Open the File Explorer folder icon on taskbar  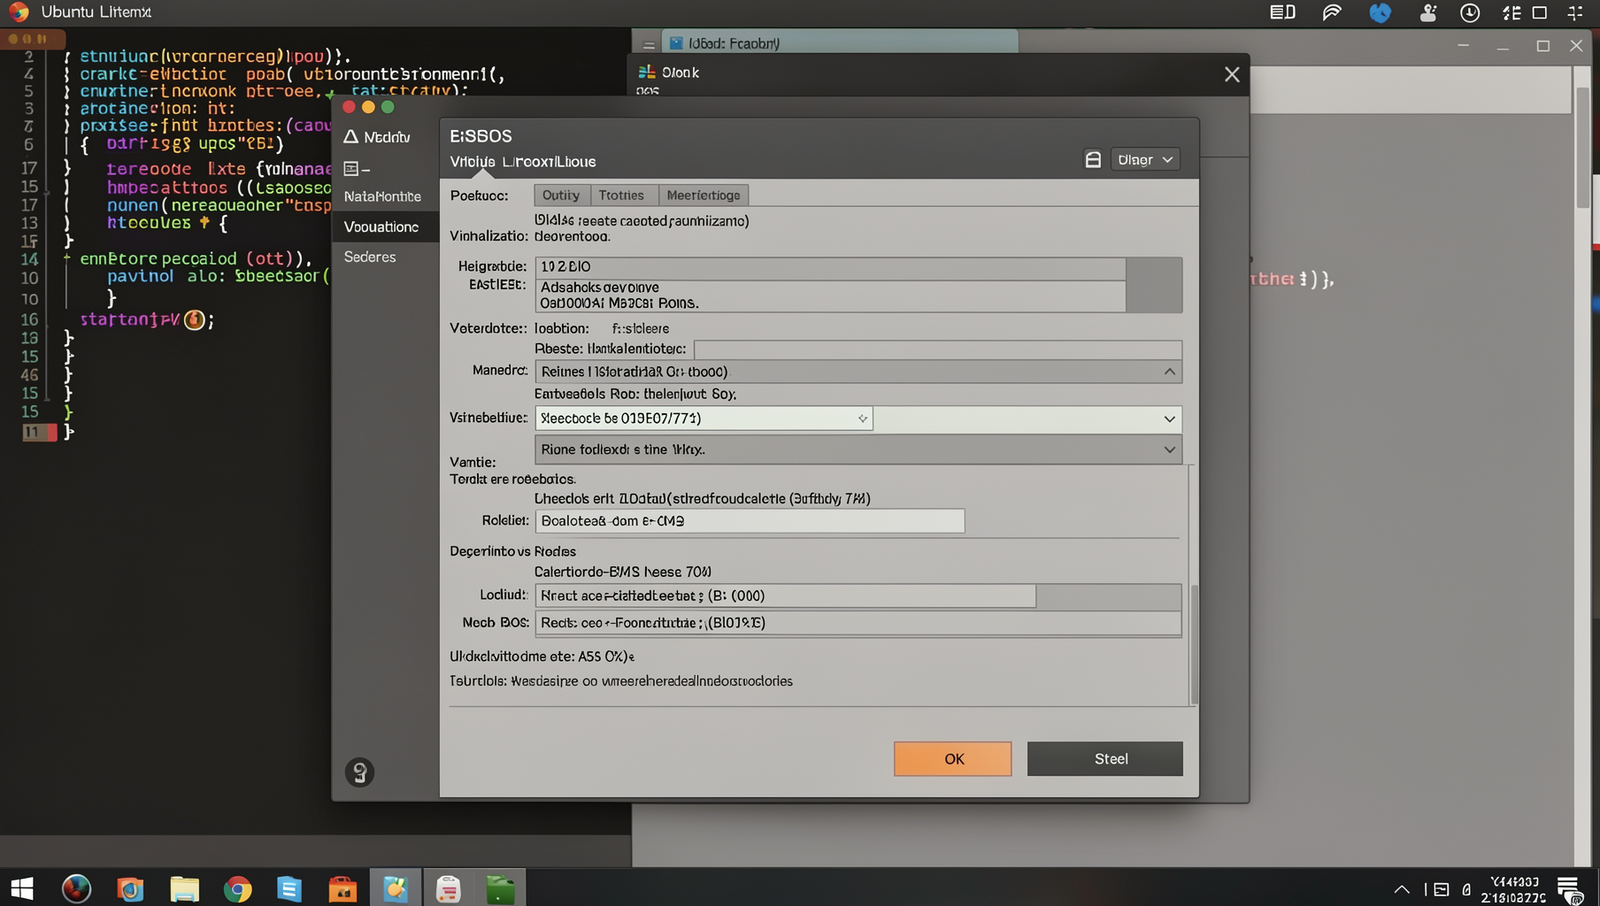(x=184, y=888)
